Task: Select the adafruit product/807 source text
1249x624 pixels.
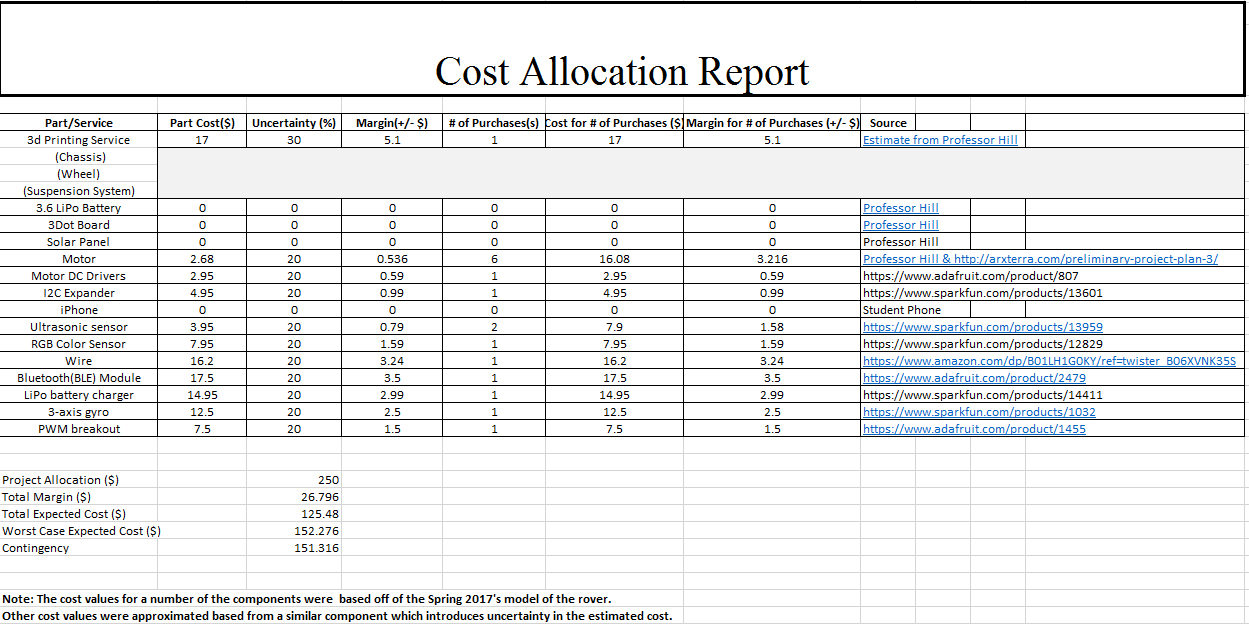Action: (970, 276)
